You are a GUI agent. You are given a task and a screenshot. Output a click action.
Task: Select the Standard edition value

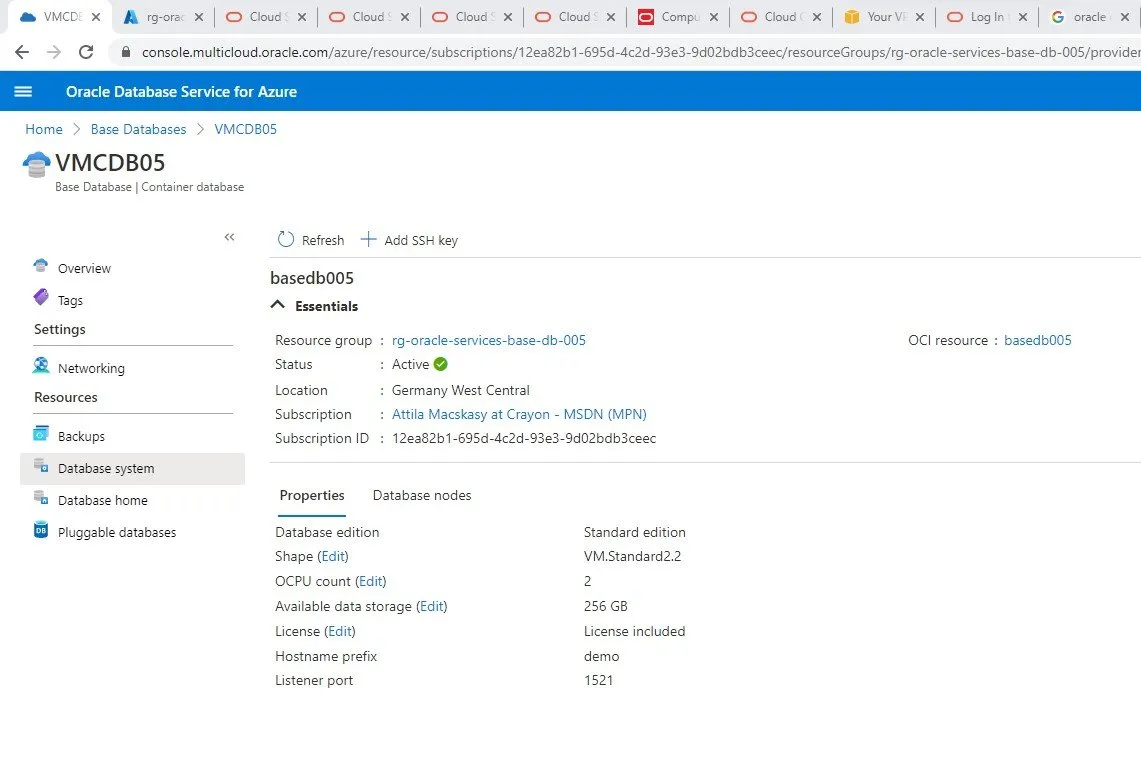(635, 532)
